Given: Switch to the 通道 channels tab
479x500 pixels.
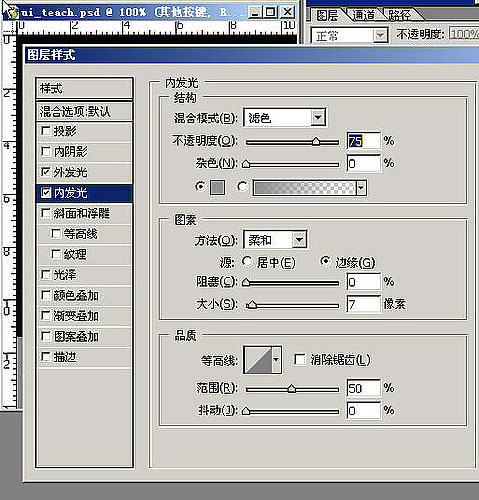Looking at the screenshot, I should coord(363,15).
